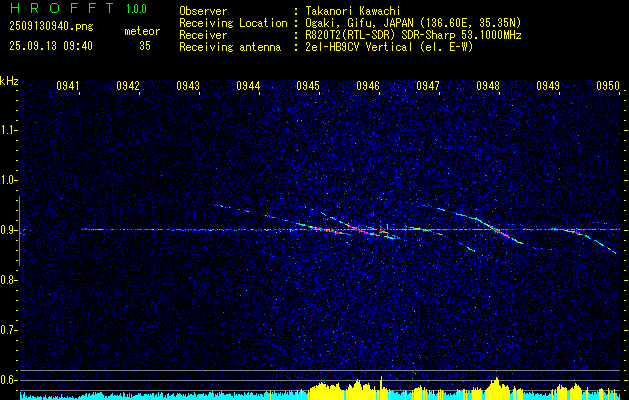Click the 0947 time marker
The height and width of the screenshot is (400, 629).
(x=428, y=85)
